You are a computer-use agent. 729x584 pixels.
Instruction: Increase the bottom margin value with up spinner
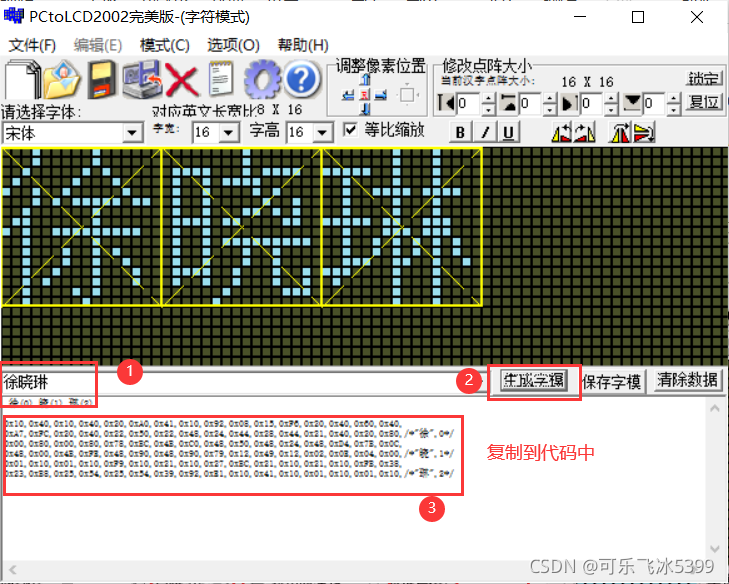point(674,98)
